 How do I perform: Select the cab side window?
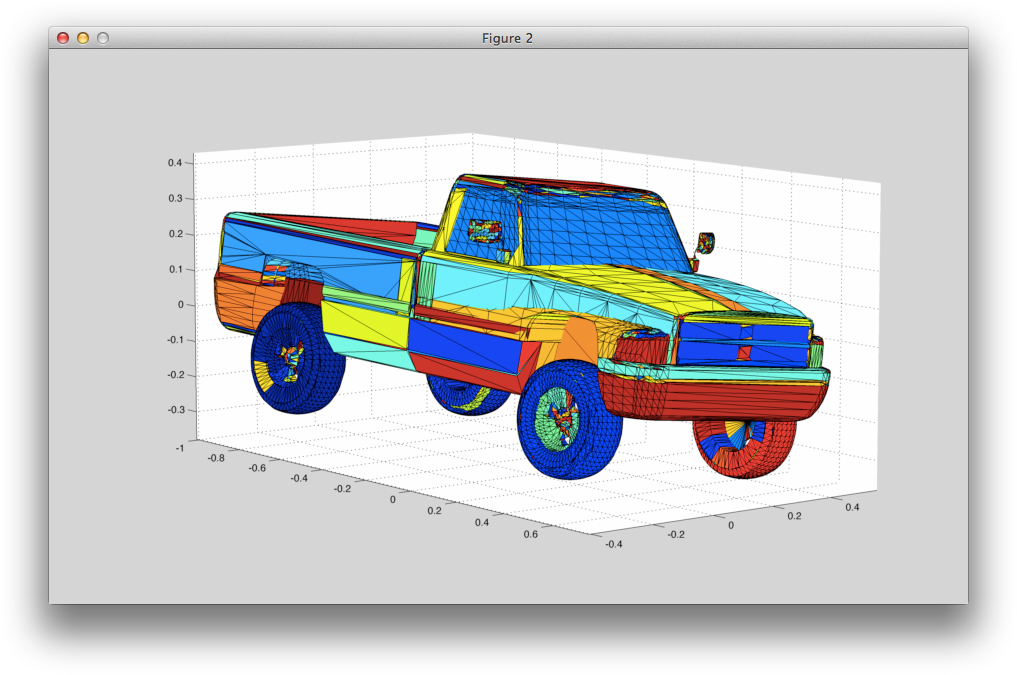tap(488, 232)
